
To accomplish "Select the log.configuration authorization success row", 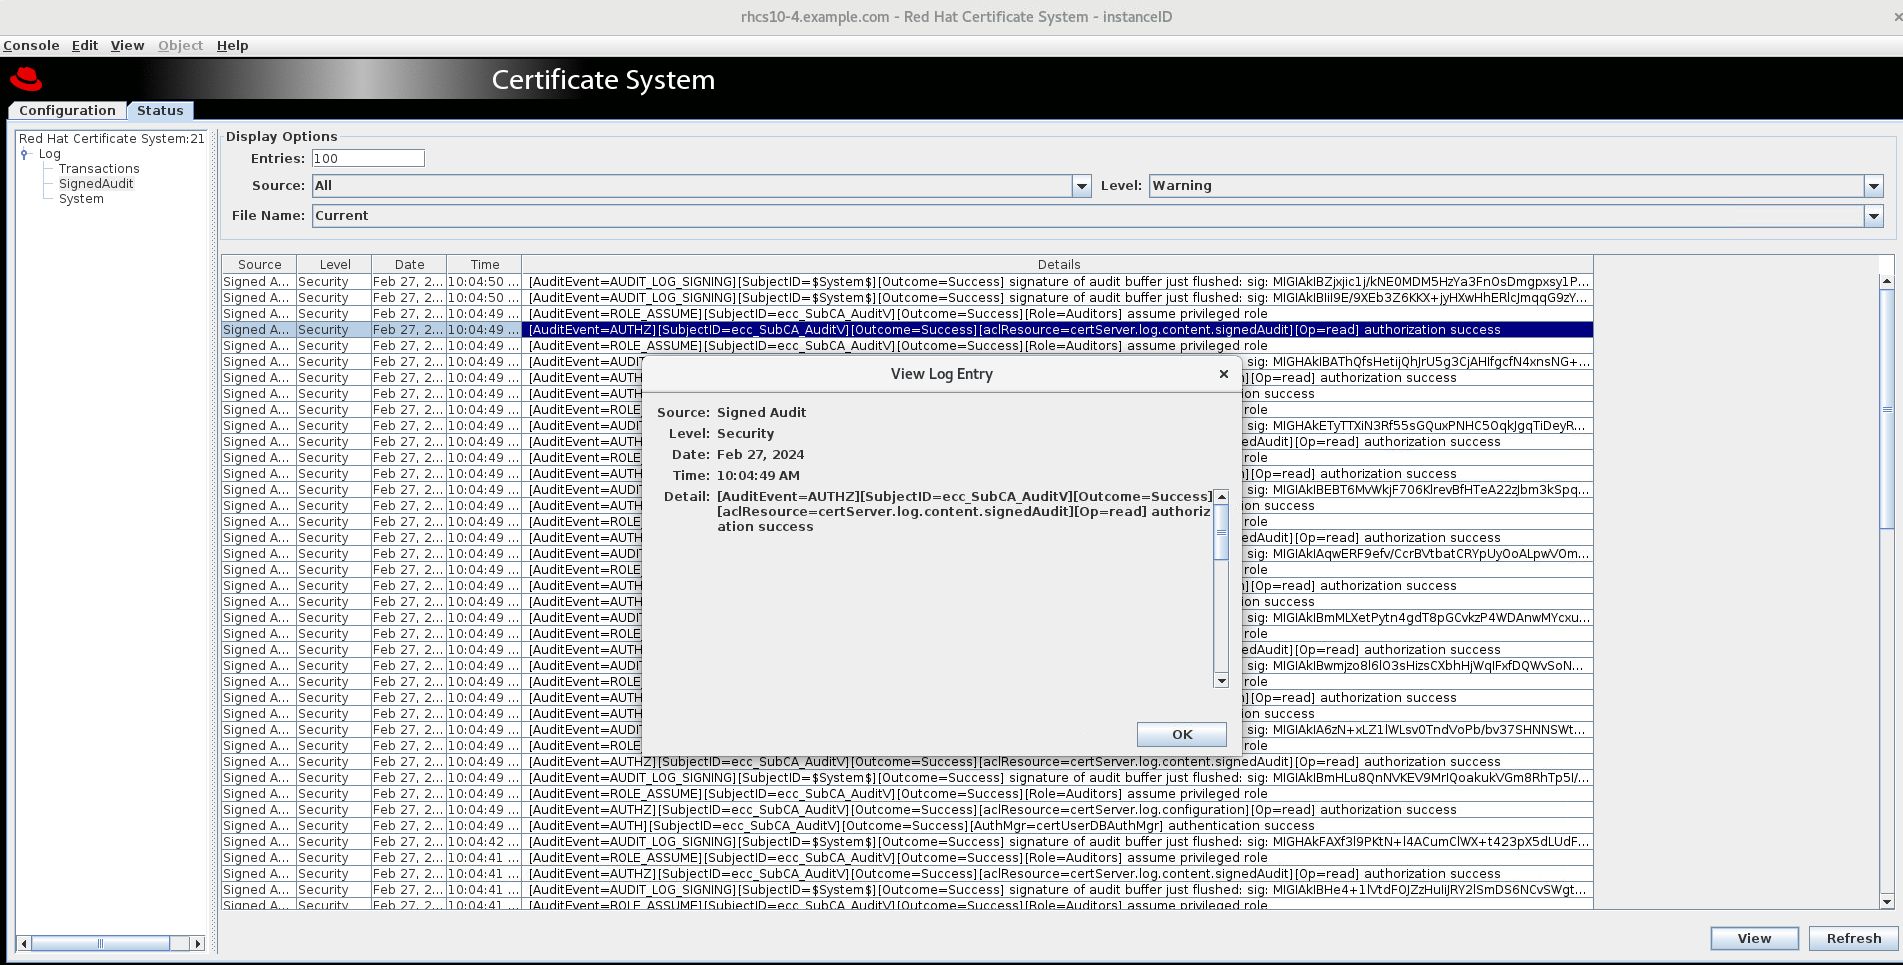I will pyautogui.click(x=907, y=810).
